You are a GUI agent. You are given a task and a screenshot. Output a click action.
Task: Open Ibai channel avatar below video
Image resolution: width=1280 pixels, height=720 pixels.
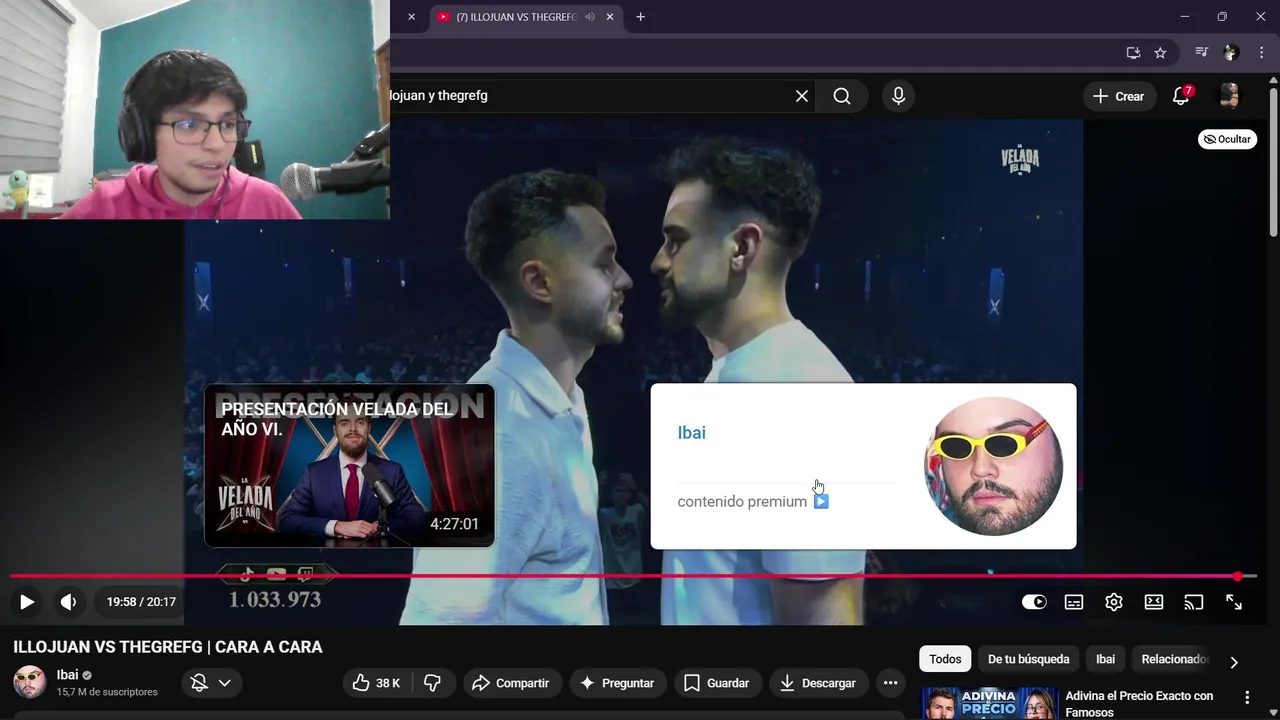point(30,682)
